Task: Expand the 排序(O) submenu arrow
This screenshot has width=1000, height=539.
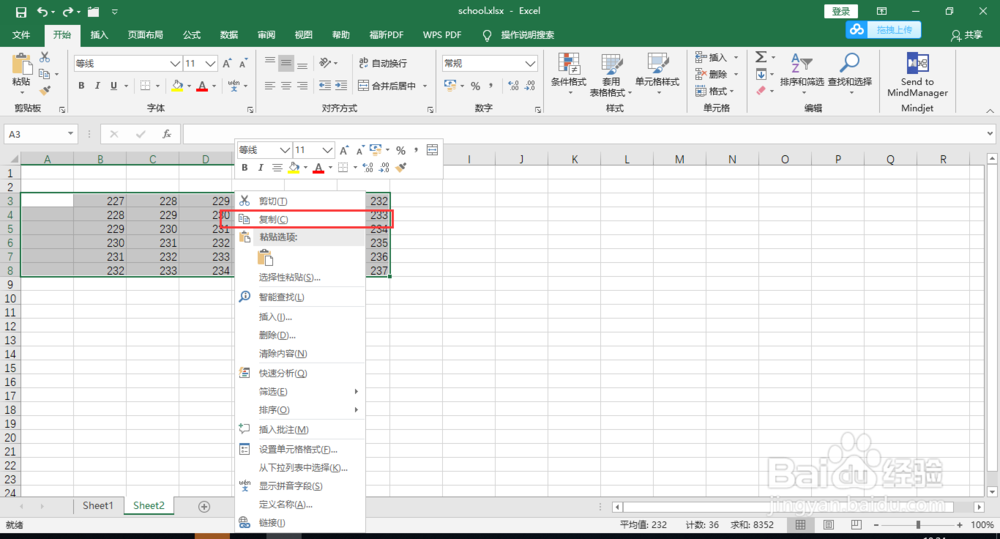Action: (356, 410)
